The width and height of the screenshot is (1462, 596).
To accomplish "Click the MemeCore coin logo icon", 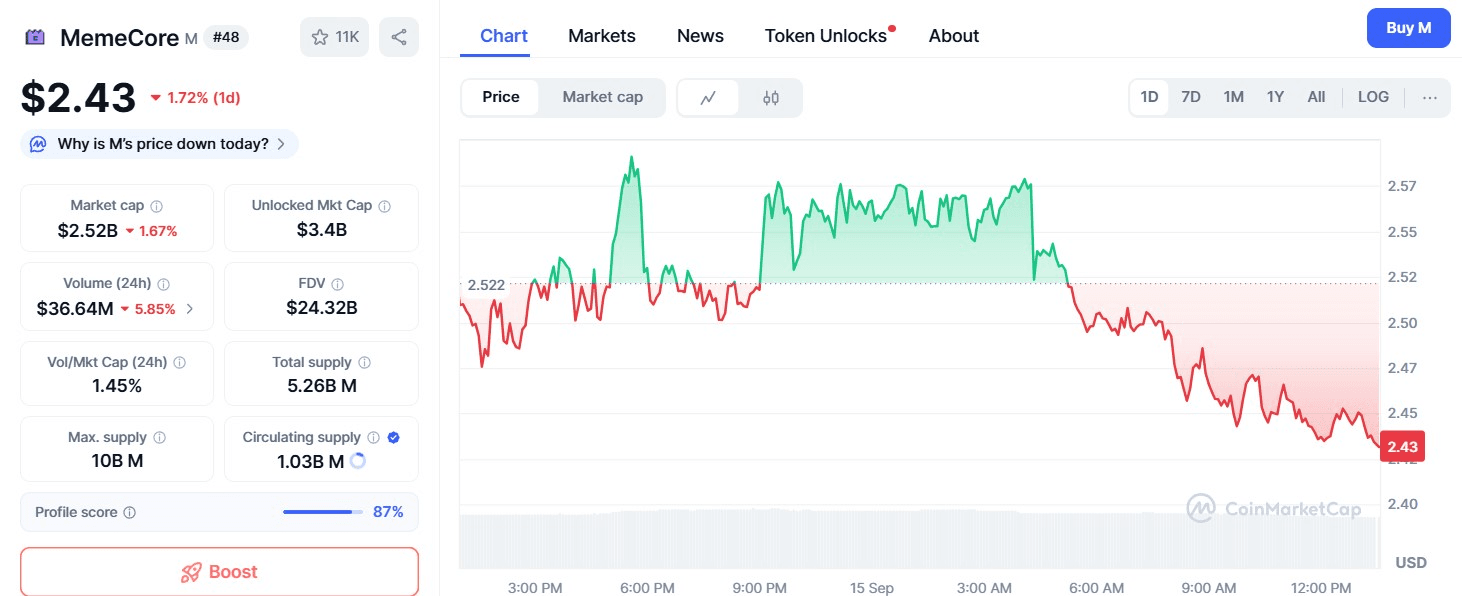I will pyautogui.click(x=35, y=38).
